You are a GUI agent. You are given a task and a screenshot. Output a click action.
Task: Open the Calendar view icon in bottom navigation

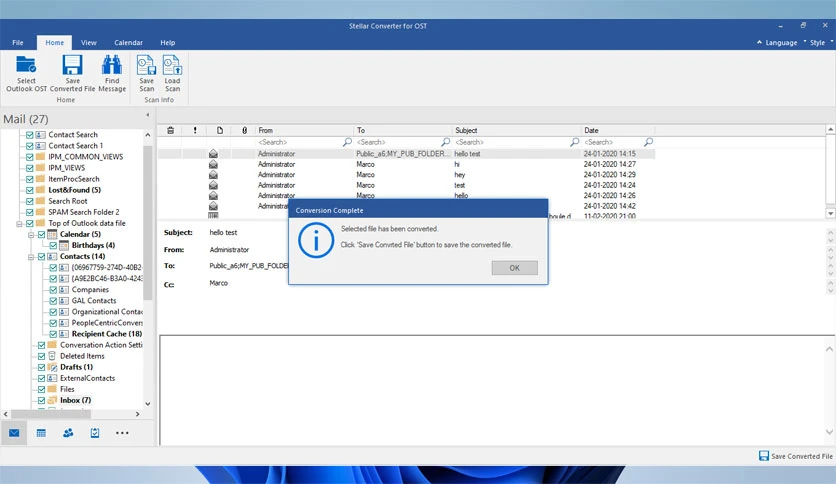(x=41, y=433)
